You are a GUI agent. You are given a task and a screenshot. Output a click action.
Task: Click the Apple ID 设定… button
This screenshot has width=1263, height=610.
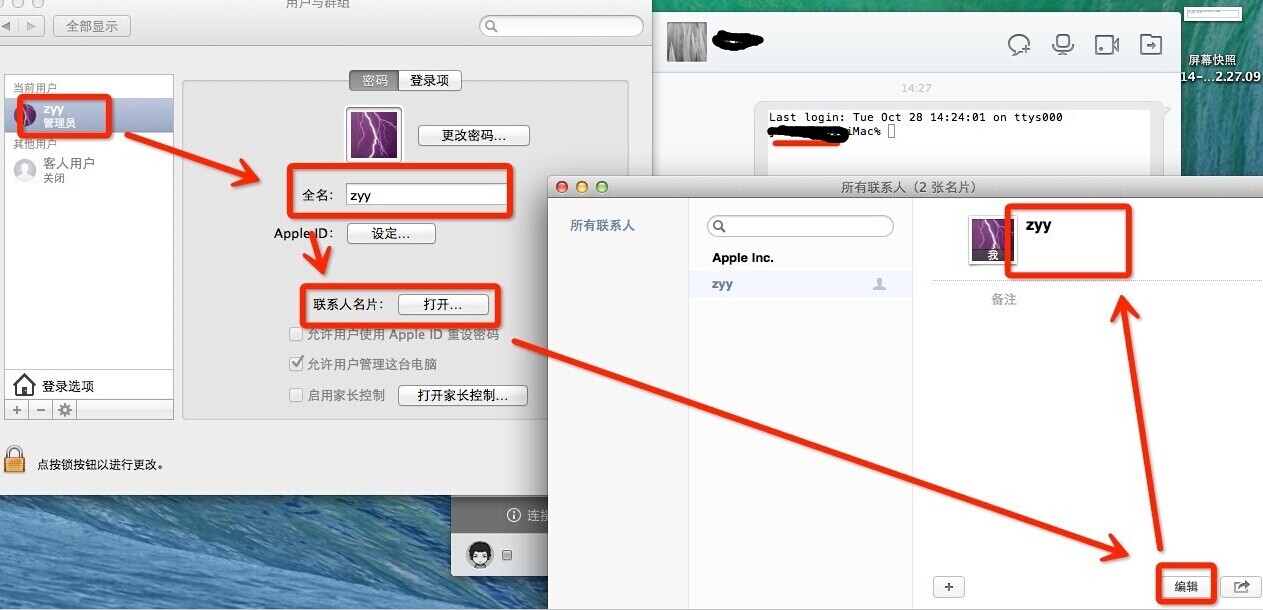point(391,233)
